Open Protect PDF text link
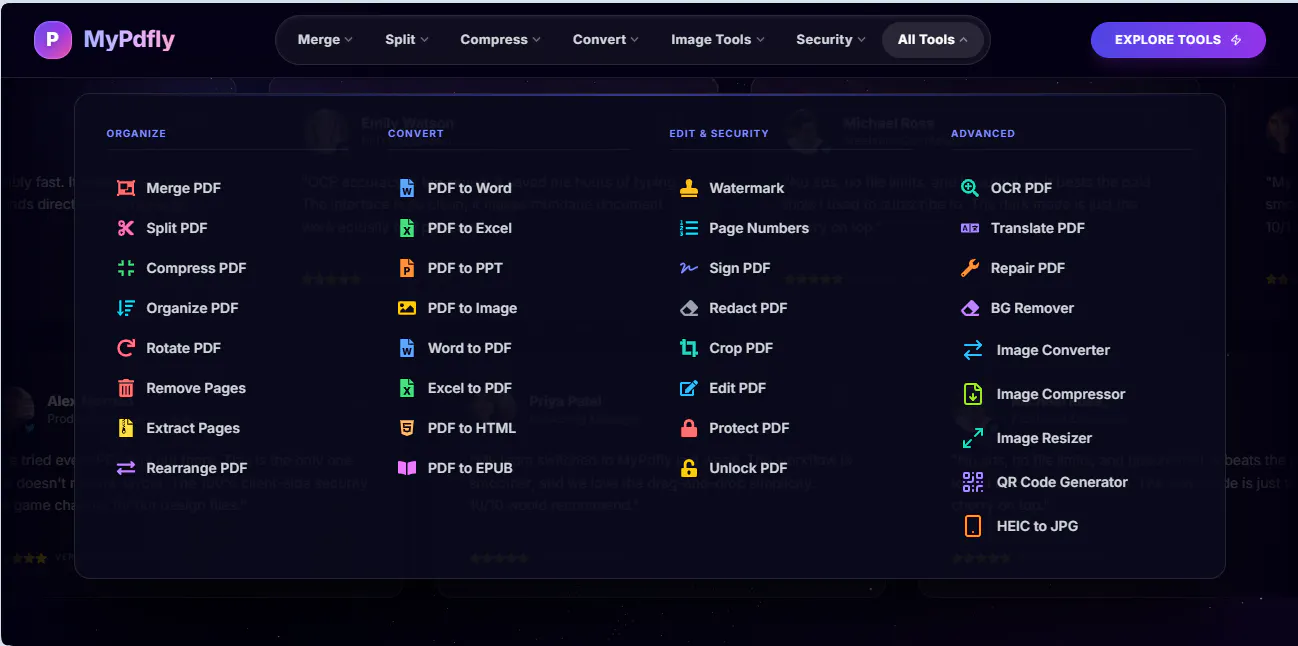This screenshot has width=1298, height=646. tap(749, 428)
